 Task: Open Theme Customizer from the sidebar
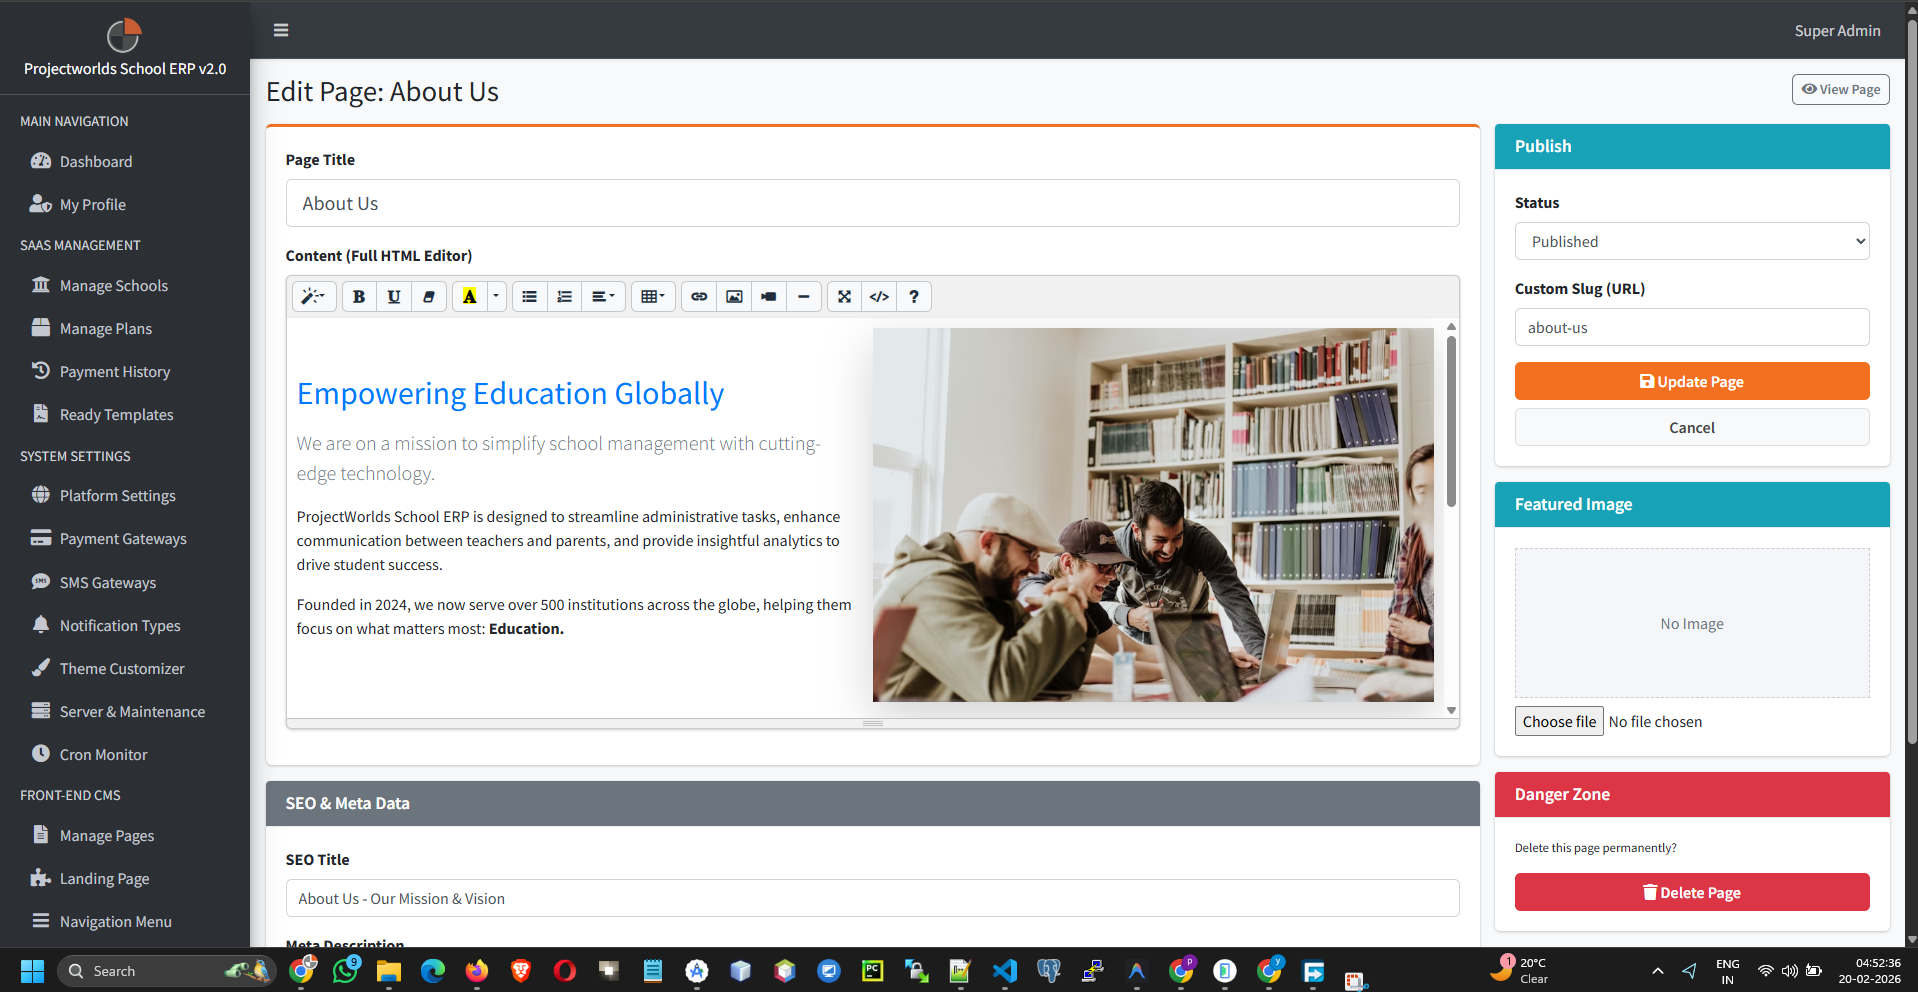point(121,668)
